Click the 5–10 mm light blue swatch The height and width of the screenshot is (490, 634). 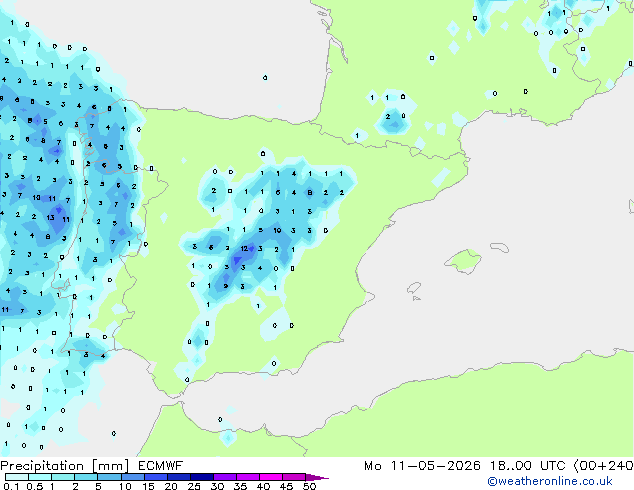click(x=109, y=477)
